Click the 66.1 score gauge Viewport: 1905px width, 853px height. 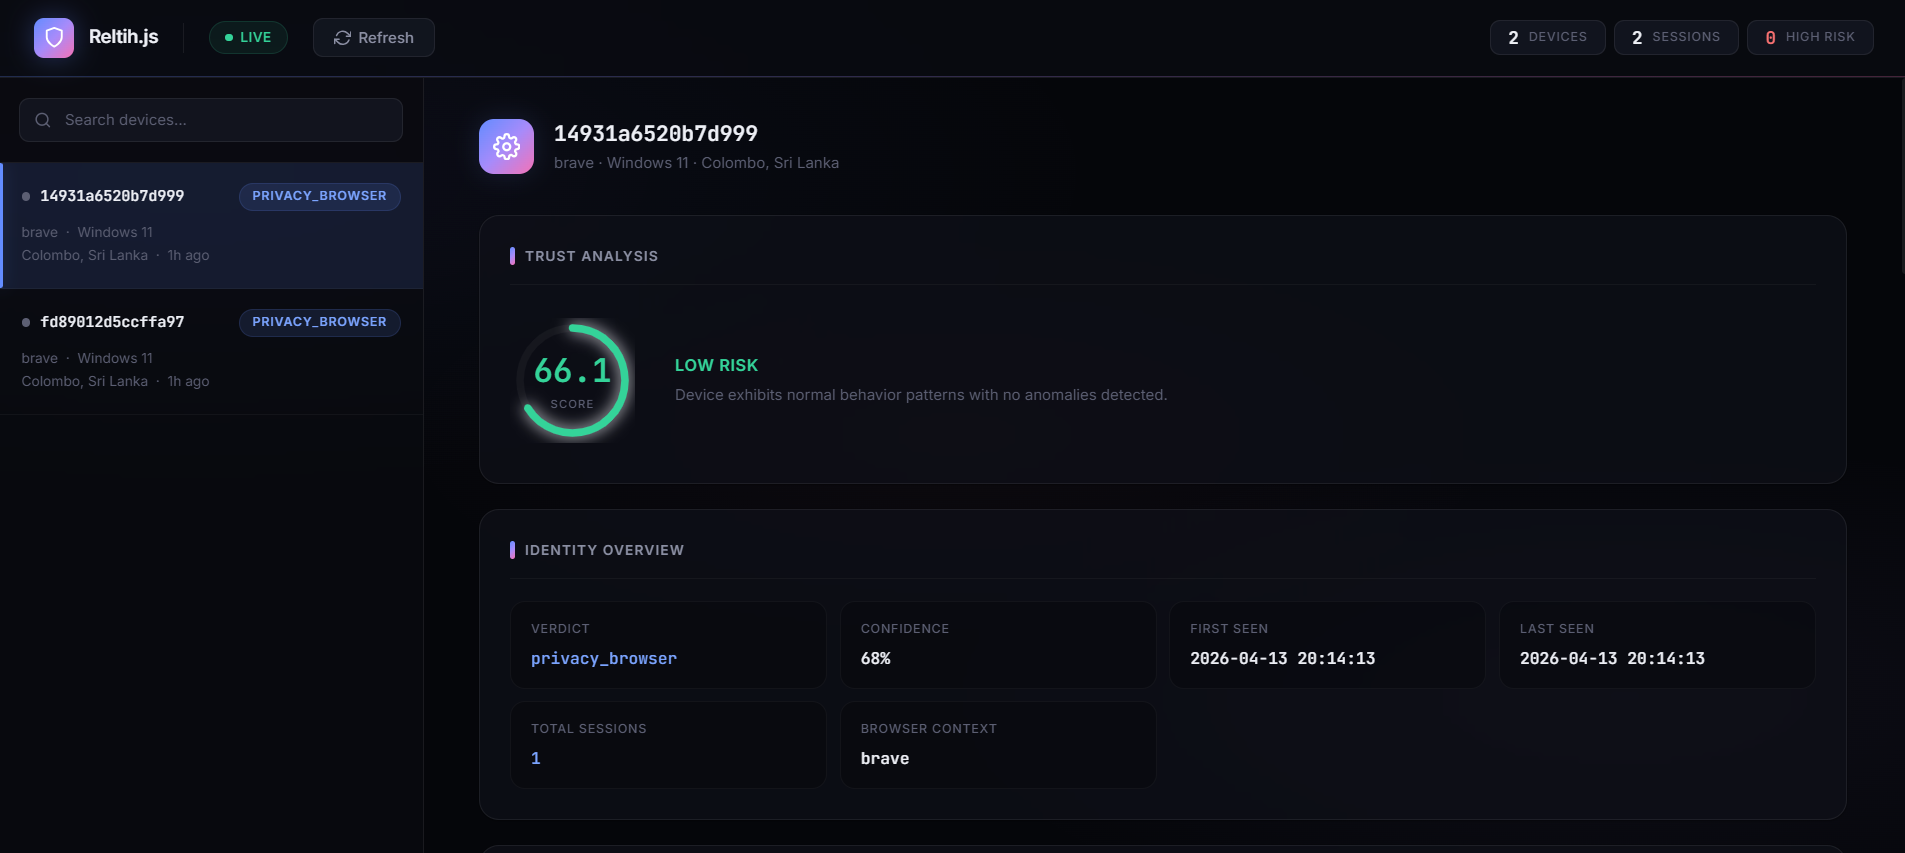click(573, 380)
